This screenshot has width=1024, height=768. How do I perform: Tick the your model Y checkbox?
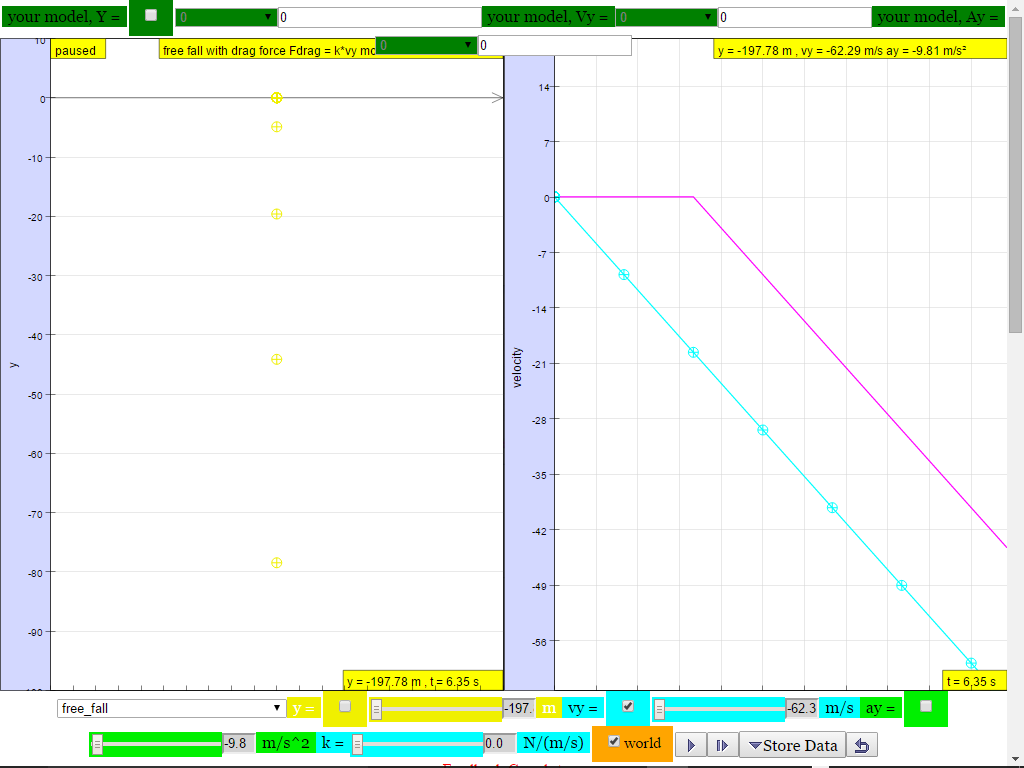coord(151,15)
